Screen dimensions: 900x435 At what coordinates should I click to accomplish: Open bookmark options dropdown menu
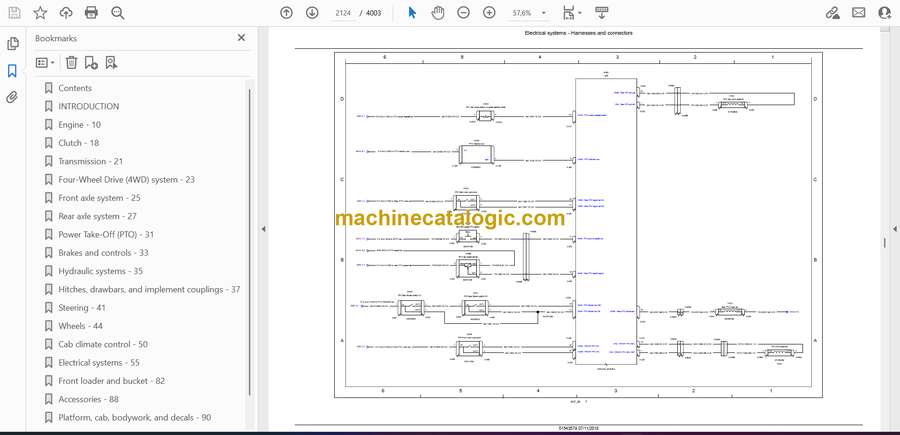[46, 63]
